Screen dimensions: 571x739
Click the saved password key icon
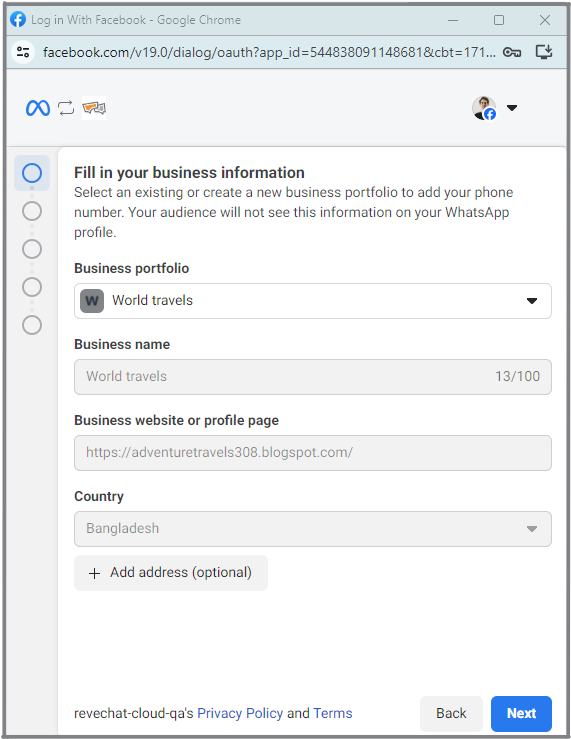coord(512,52)
